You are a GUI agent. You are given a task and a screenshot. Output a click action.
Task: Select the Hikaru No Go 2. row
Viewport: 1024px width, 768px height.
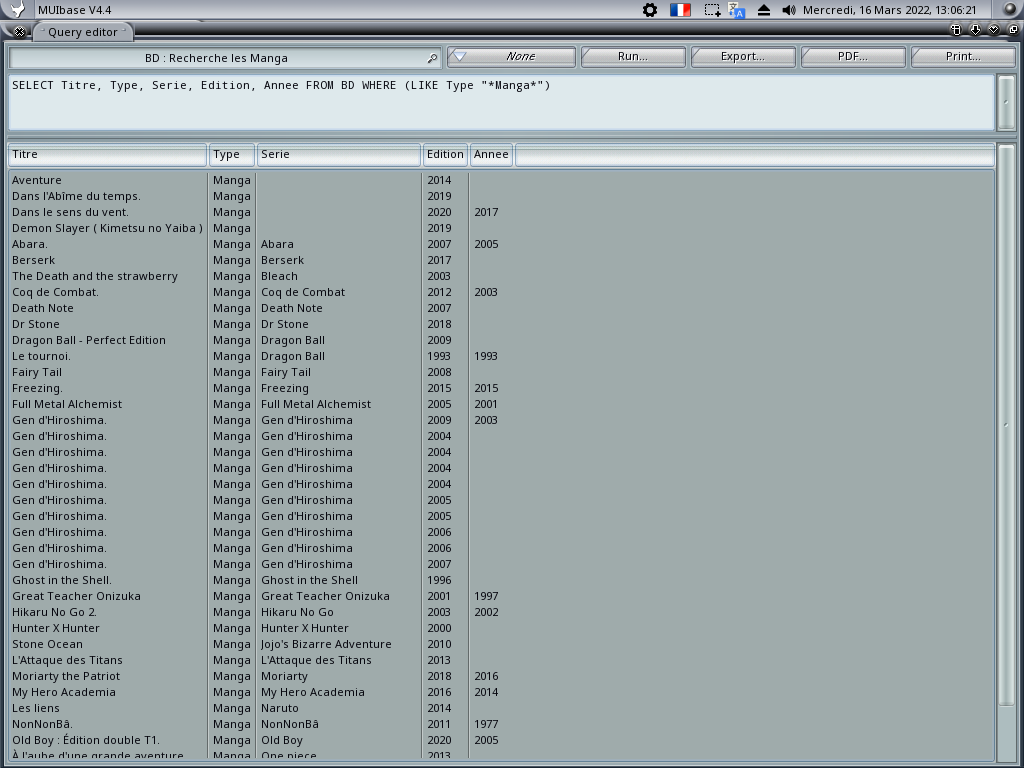[x=501, y=612]
